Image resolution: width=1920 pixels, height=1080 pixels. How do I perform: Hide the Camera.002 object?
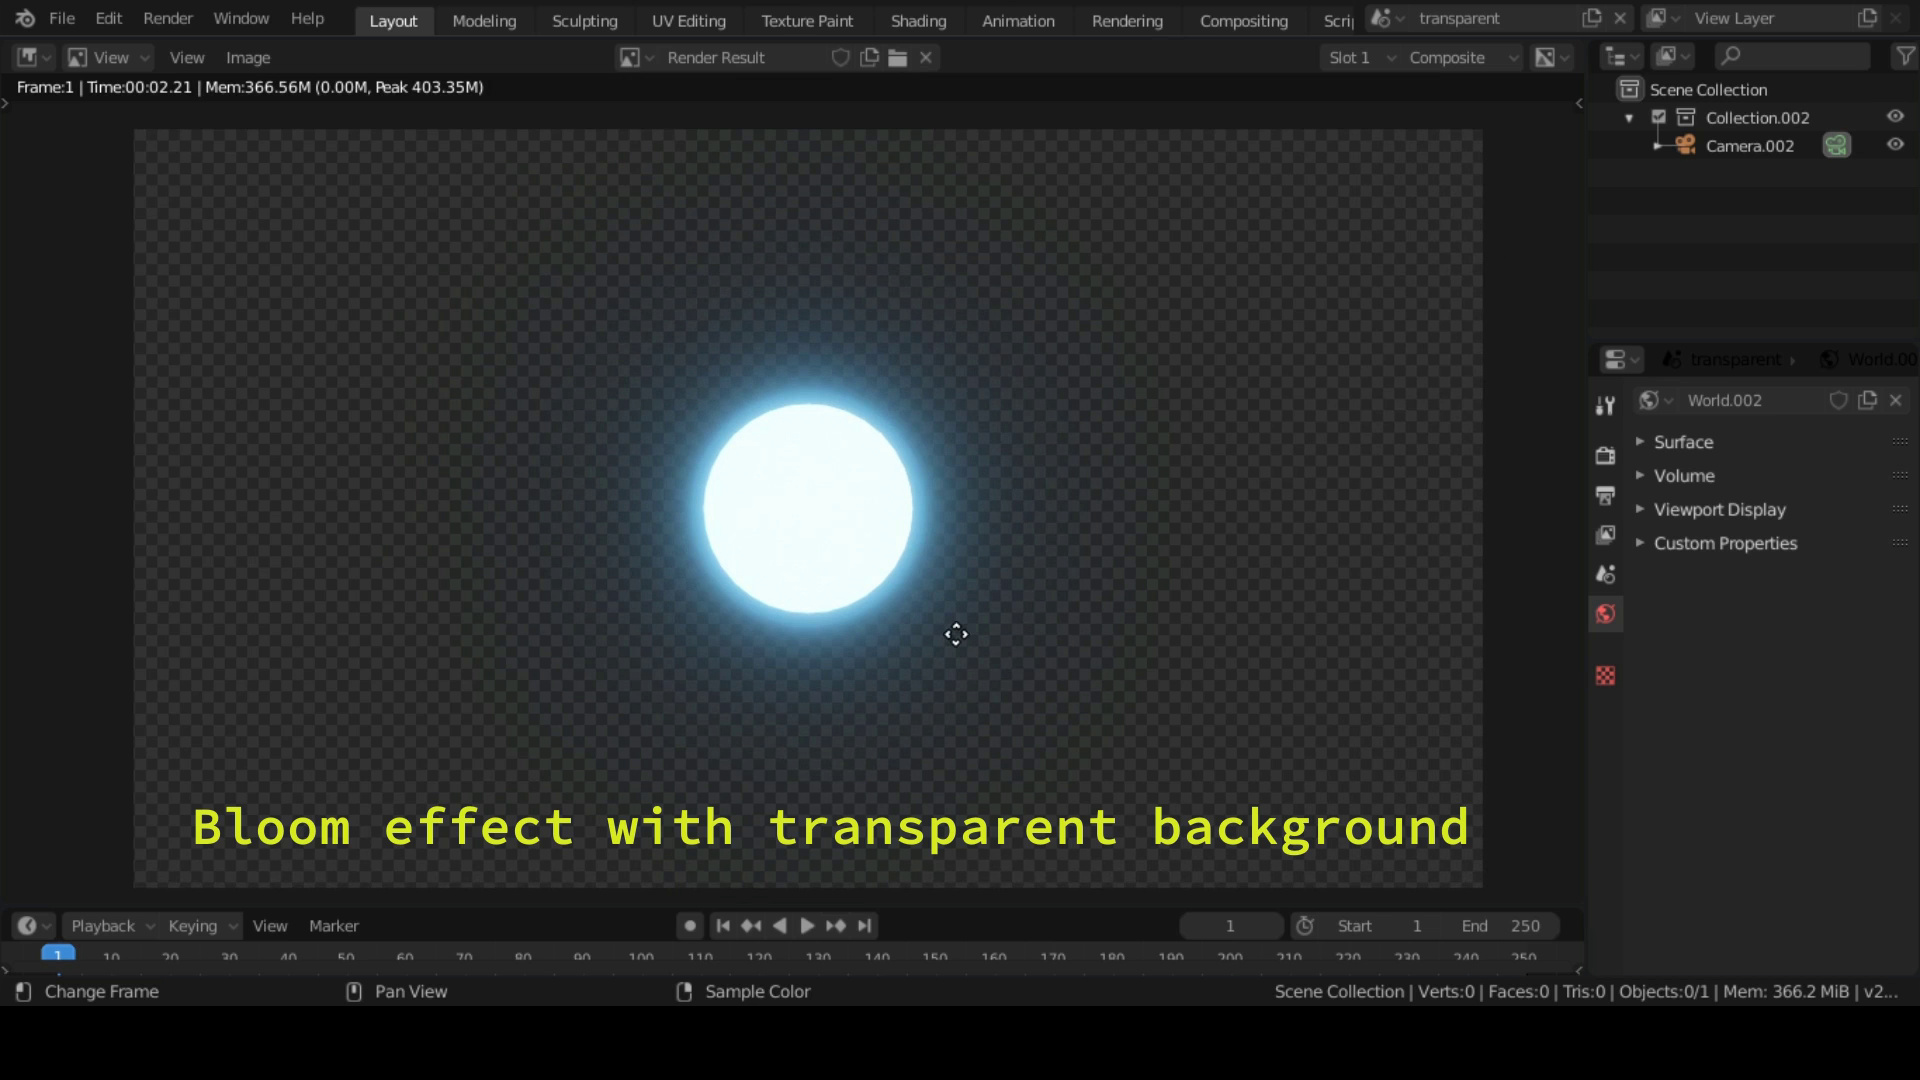coord(1896,144)
